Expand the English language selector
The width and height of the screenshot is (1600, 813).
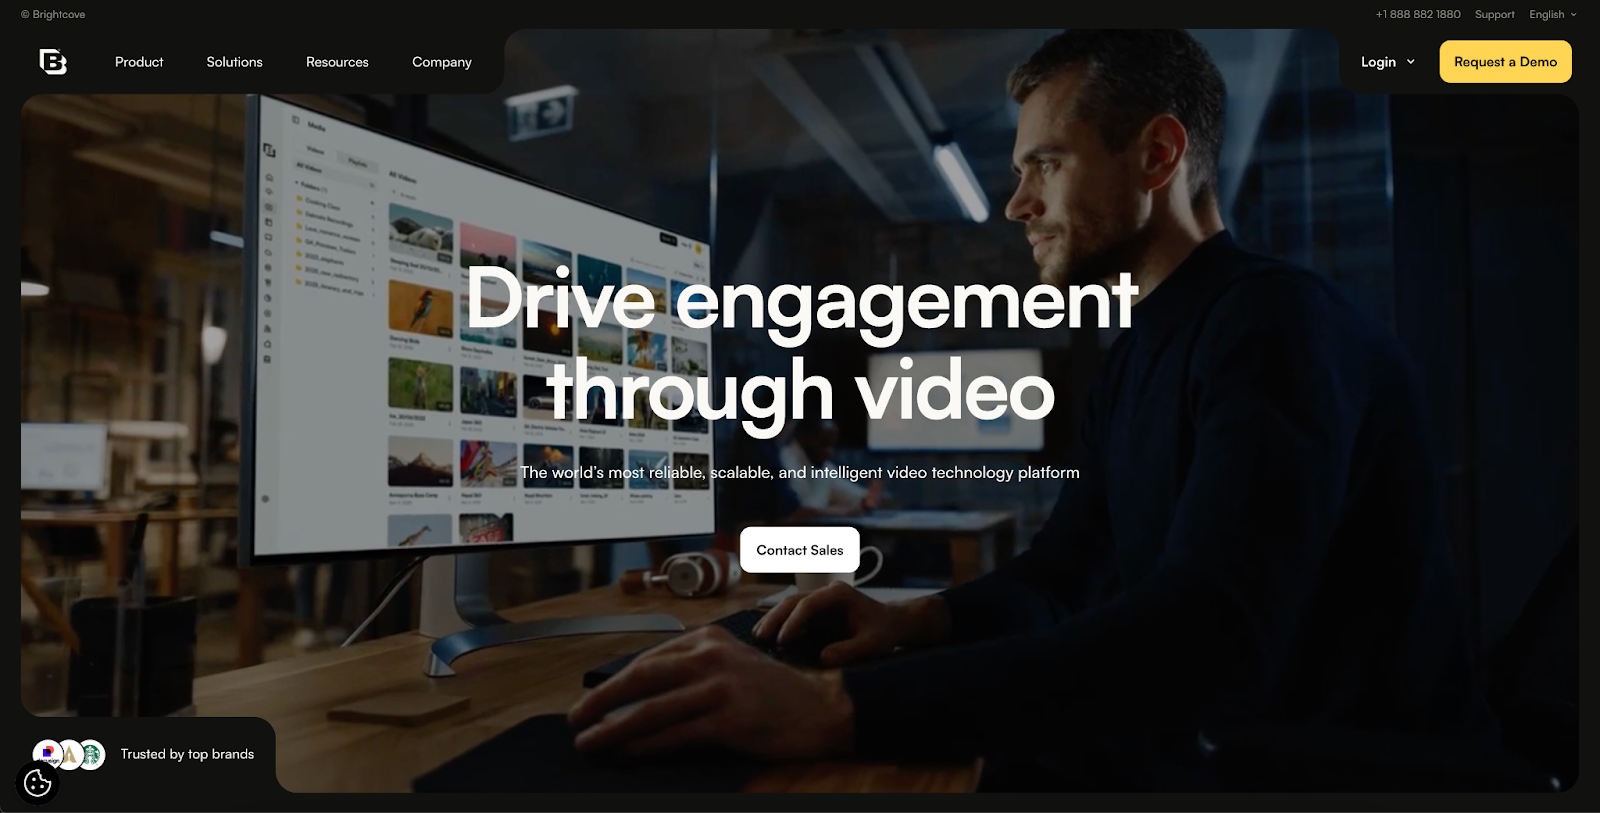pos(1552,14)
